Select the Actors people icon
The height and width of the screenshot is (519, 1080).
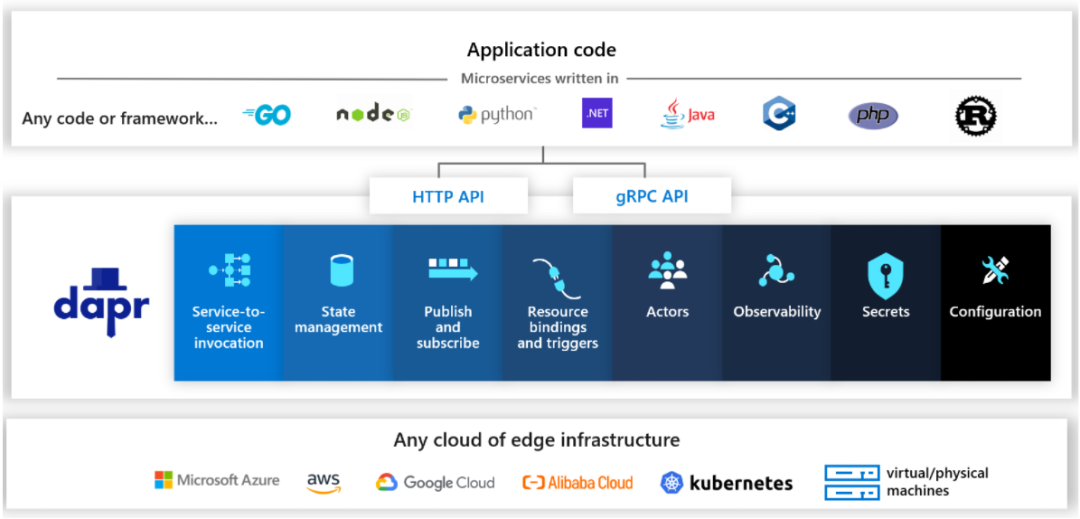(x=667, y=271)
